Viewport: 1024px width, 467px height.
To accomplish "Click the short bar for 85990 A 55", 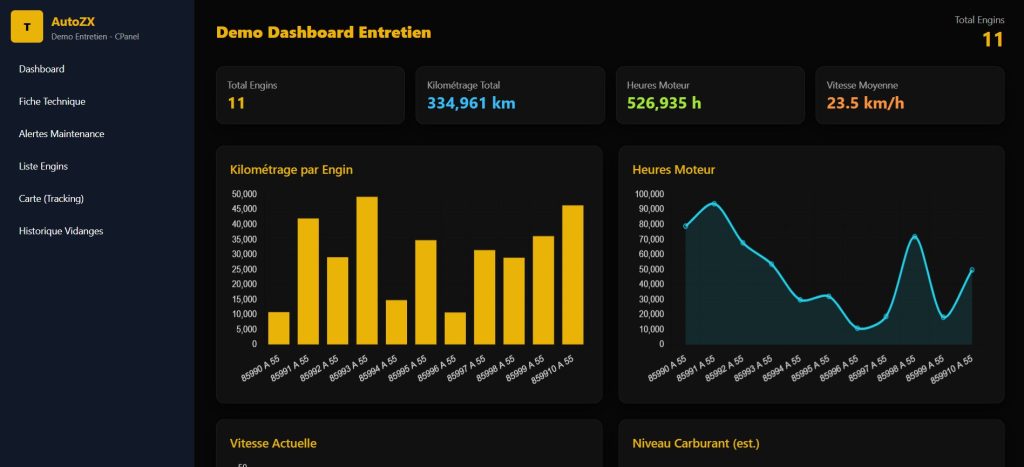I will coord(279,328).
